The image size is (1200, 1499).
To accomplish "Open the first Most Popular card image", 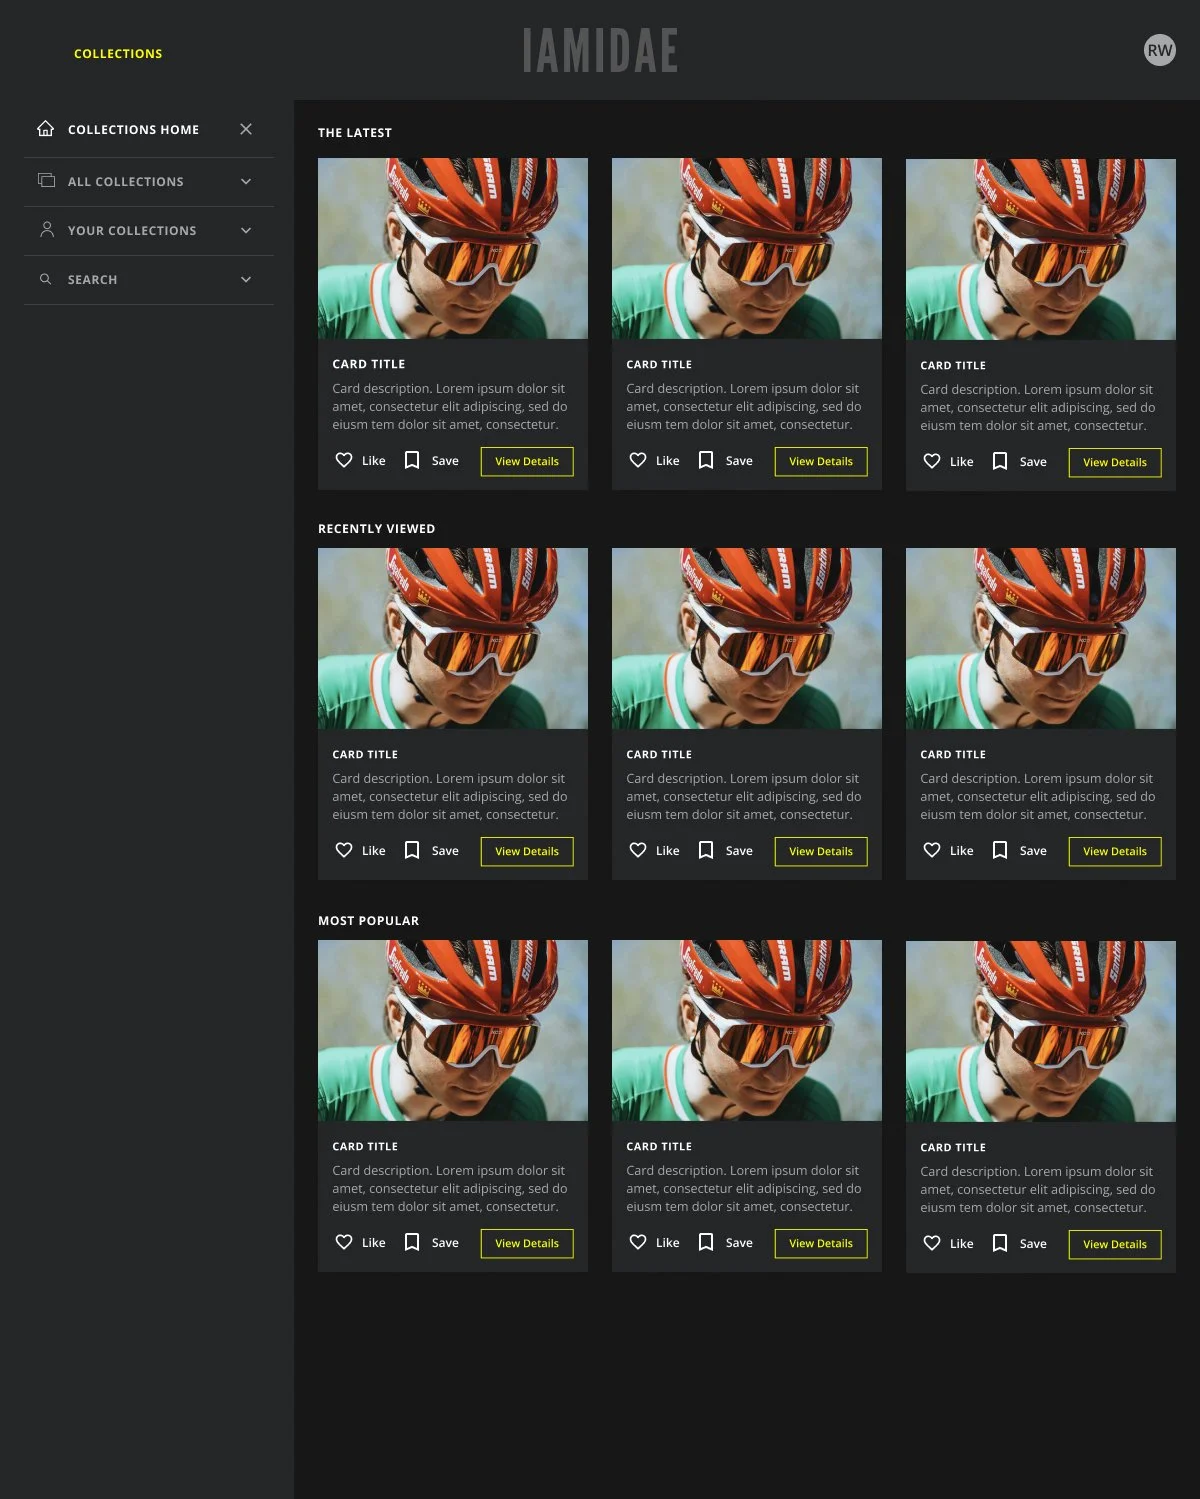I will click(x=453, y=1030).
